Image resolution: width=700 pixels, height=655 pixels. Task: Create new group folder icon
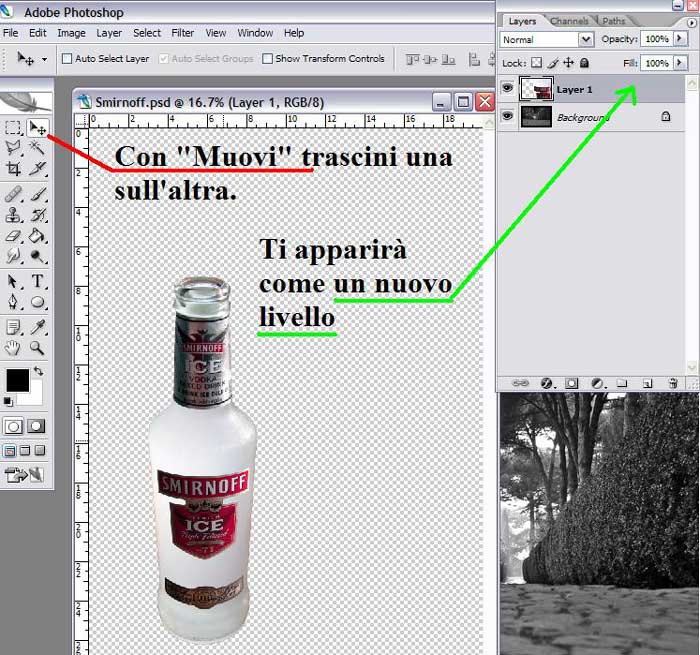[x=622, y=383]
